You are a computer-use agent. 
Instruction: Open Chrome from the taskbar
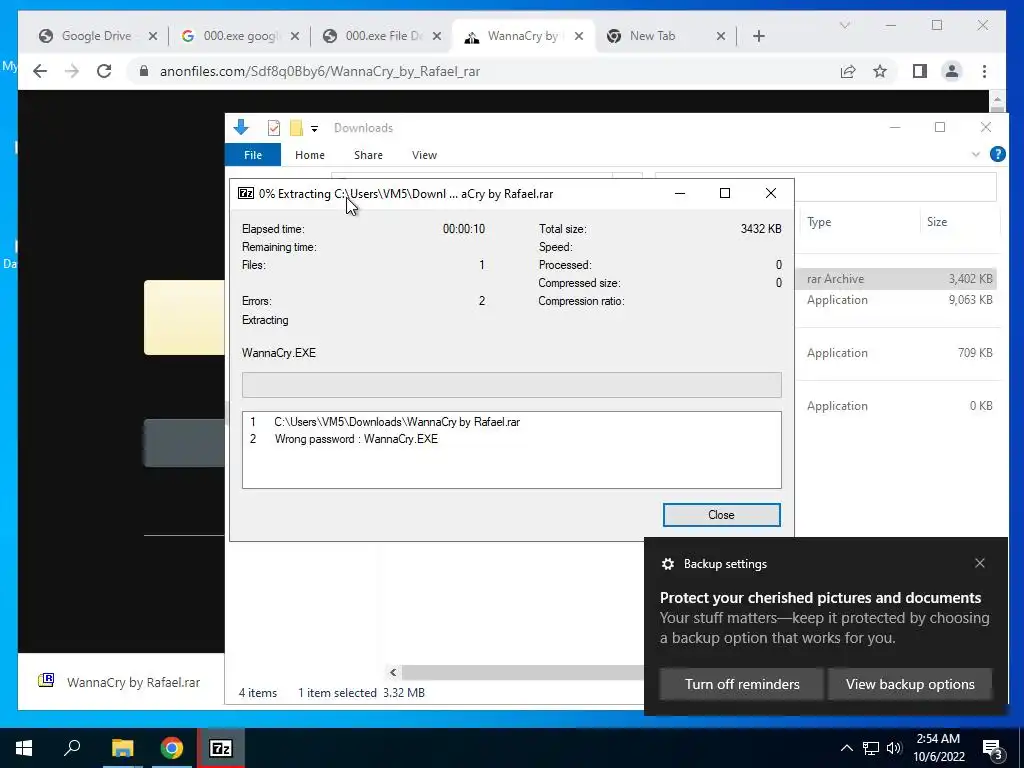pos(172,748)
